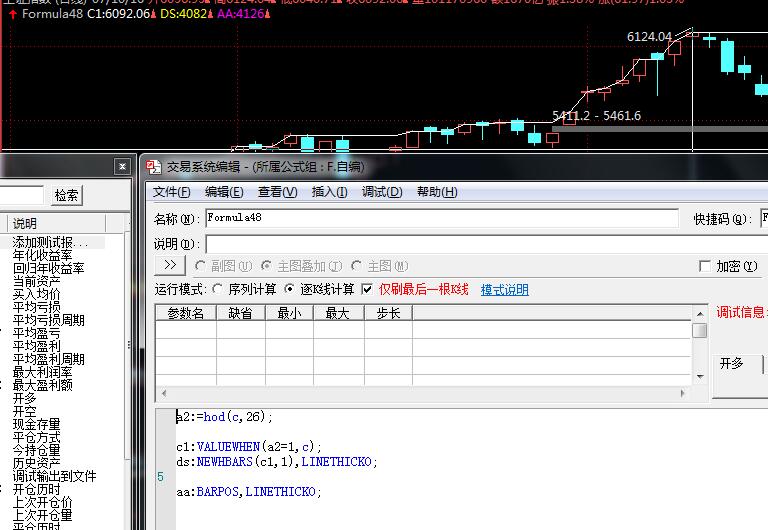The height and width of the screenshot is (530, 768).
Task: Select 逐K线计算 run mode
Action: [x=289, y=289]
